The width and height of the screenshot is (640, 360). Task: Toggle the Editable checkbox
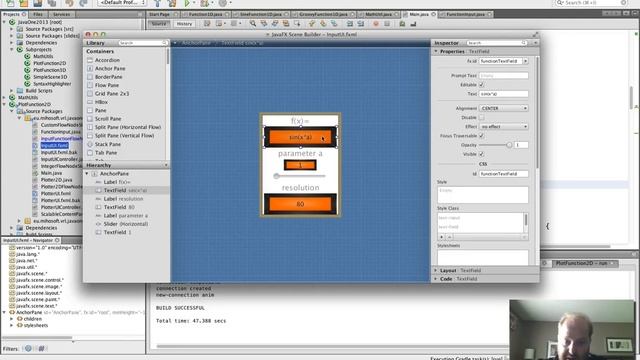482,84
